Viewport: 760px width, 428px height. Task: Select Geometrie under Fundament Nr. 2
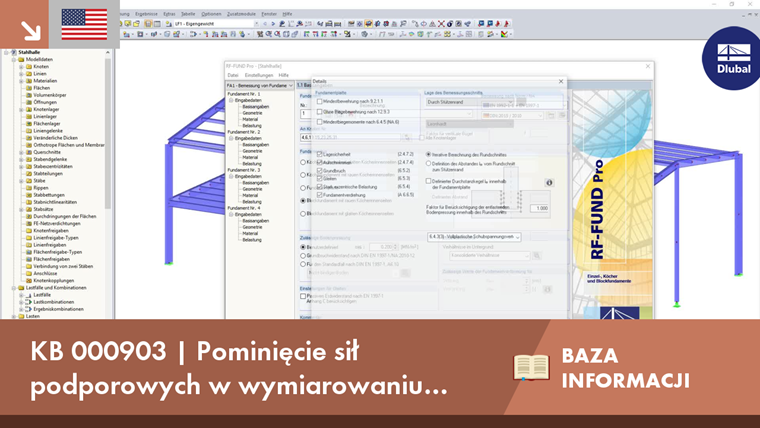pos(252,151)
